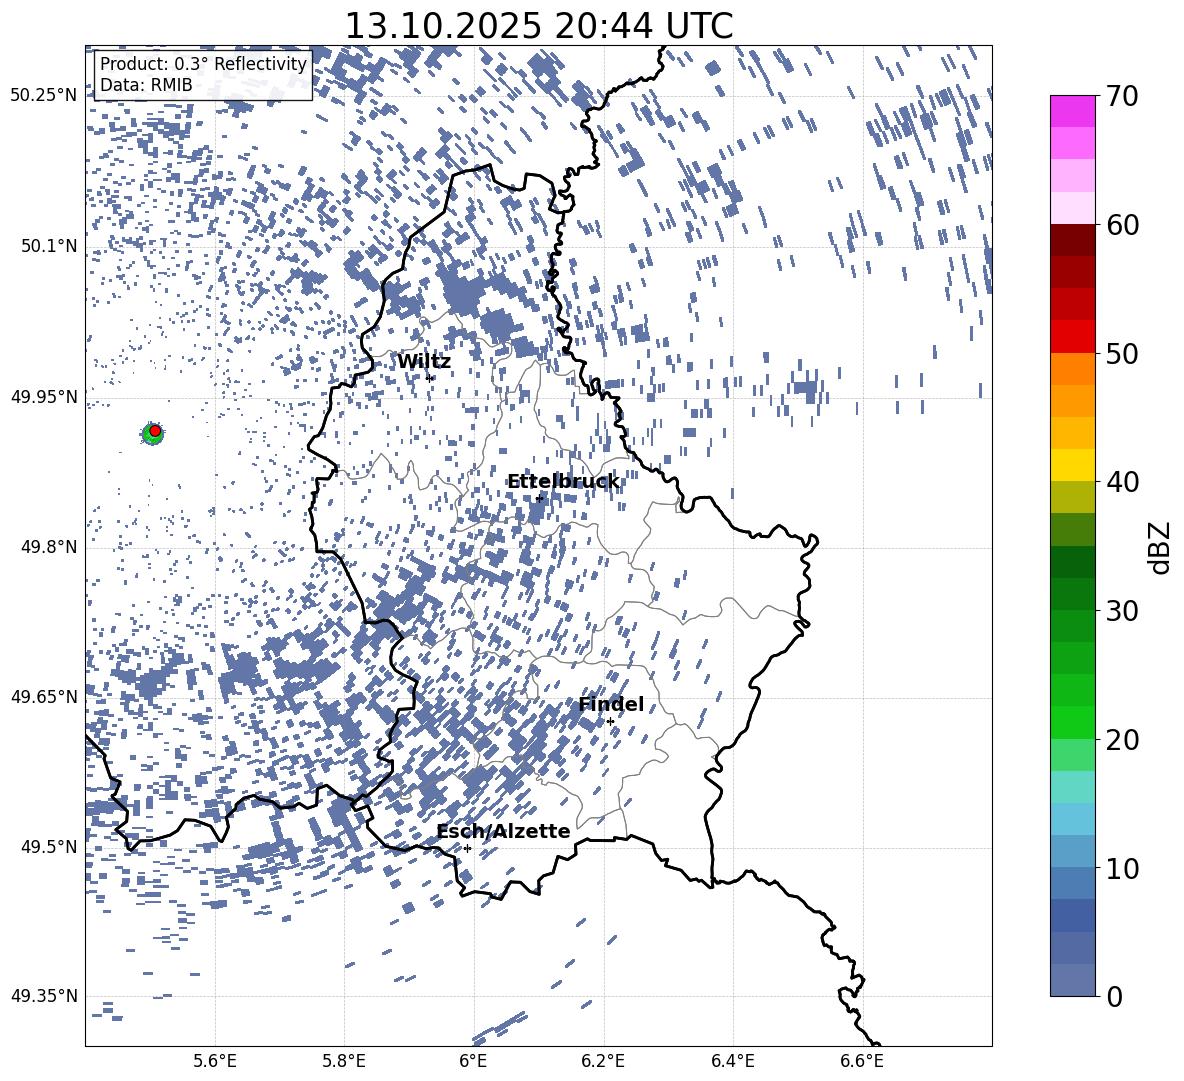
Task: Click the Ettelbruck location cross marker
Action: click(539, 498)
